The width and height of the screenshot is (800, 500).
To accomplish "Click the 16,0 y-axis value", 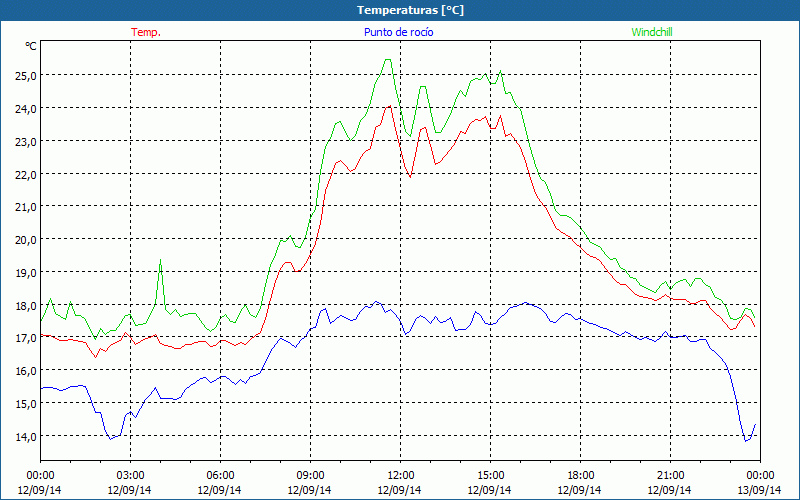I will point(26,370).
